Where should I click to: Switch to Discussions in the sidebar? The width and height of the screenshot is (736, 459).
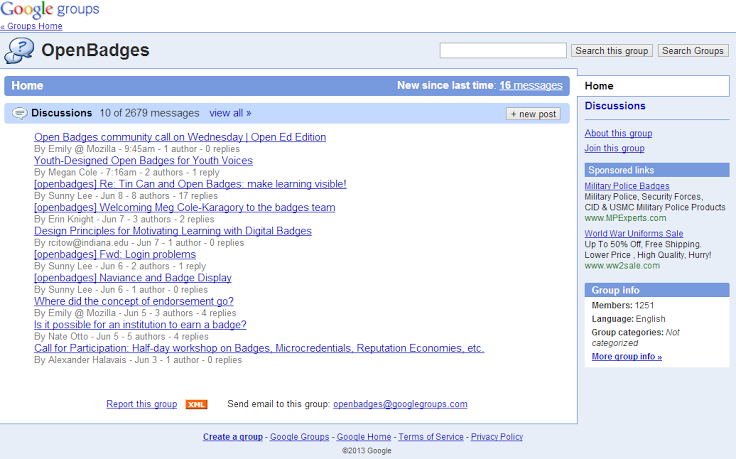[x=615, y=106]
